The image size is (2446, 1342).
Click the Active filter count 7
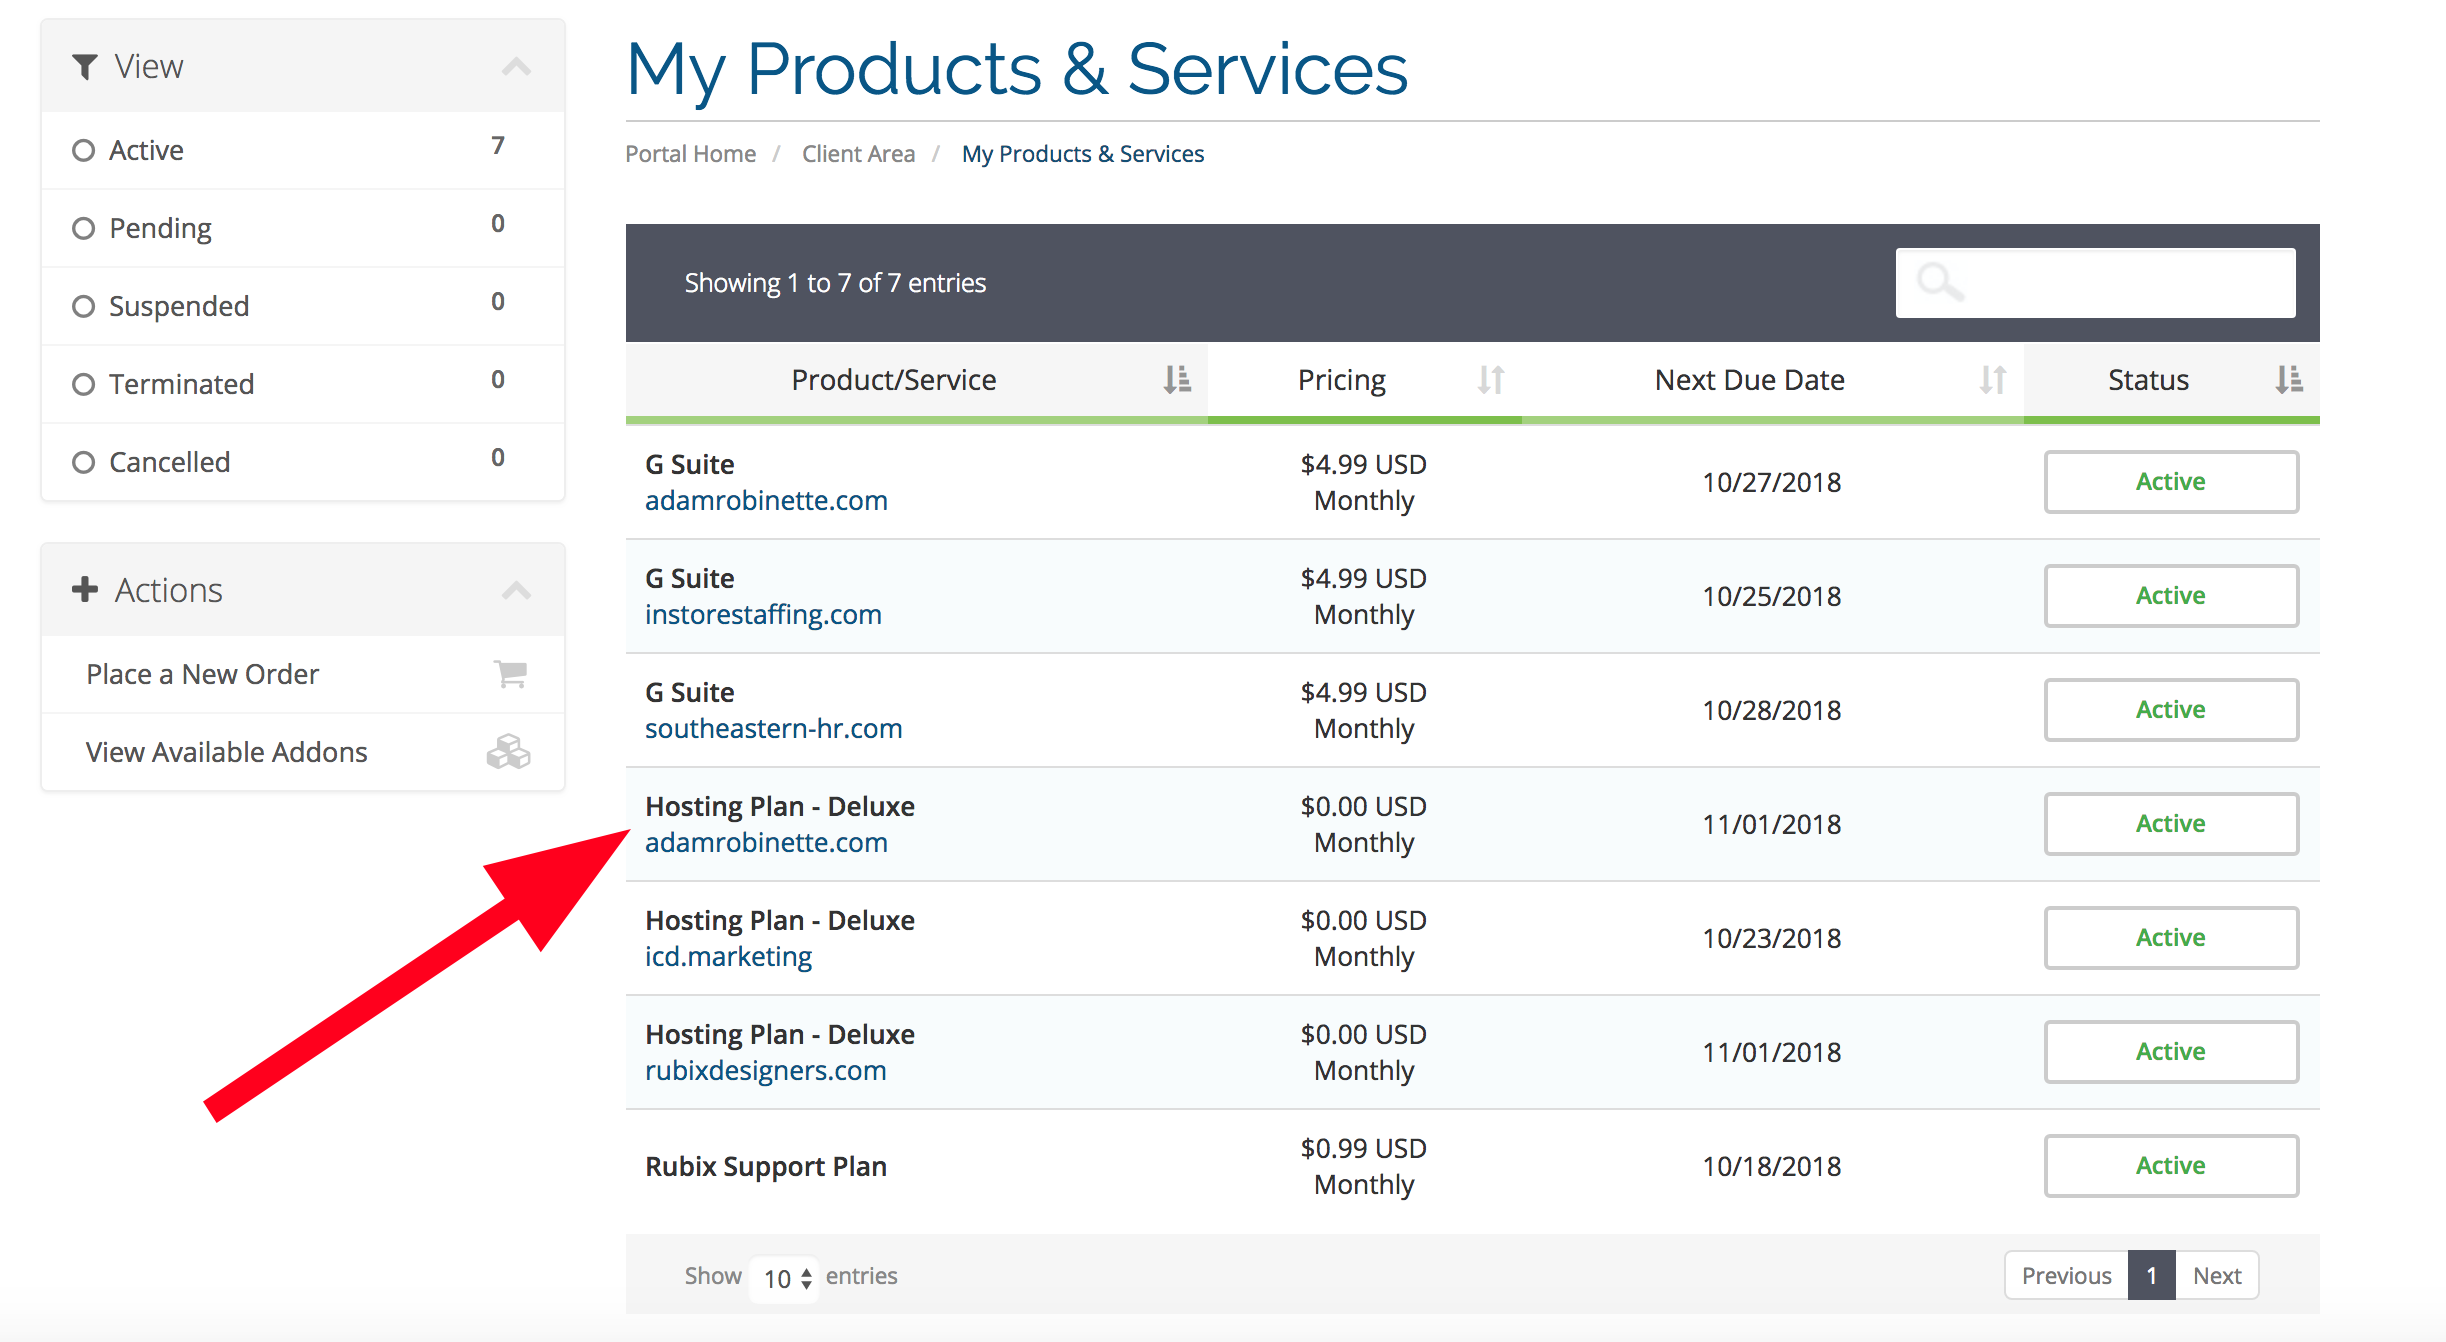point(498,146)
